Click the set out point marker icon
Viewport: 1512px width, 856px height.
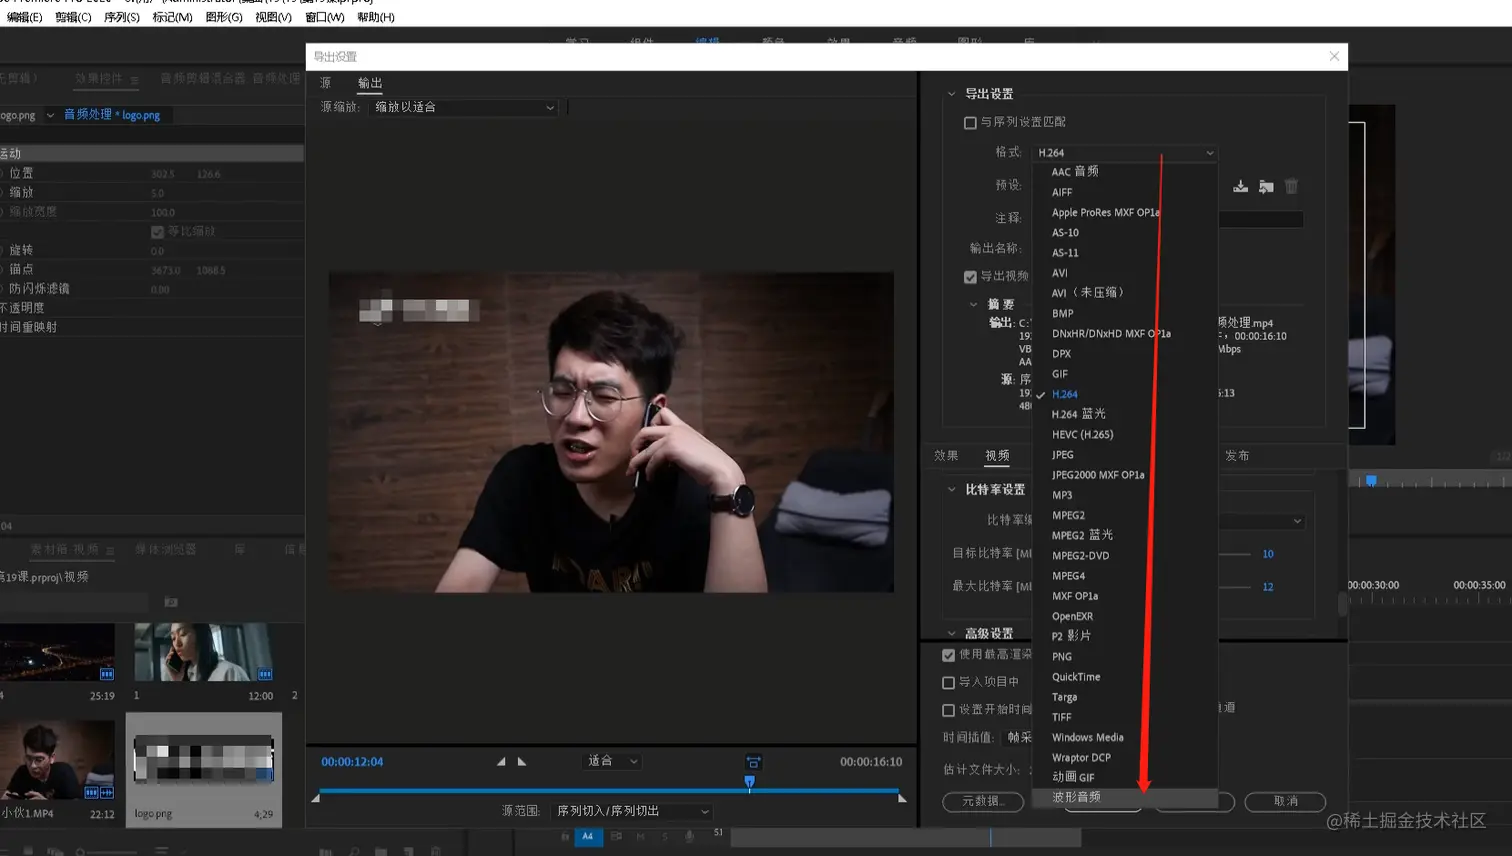point(522,762)
